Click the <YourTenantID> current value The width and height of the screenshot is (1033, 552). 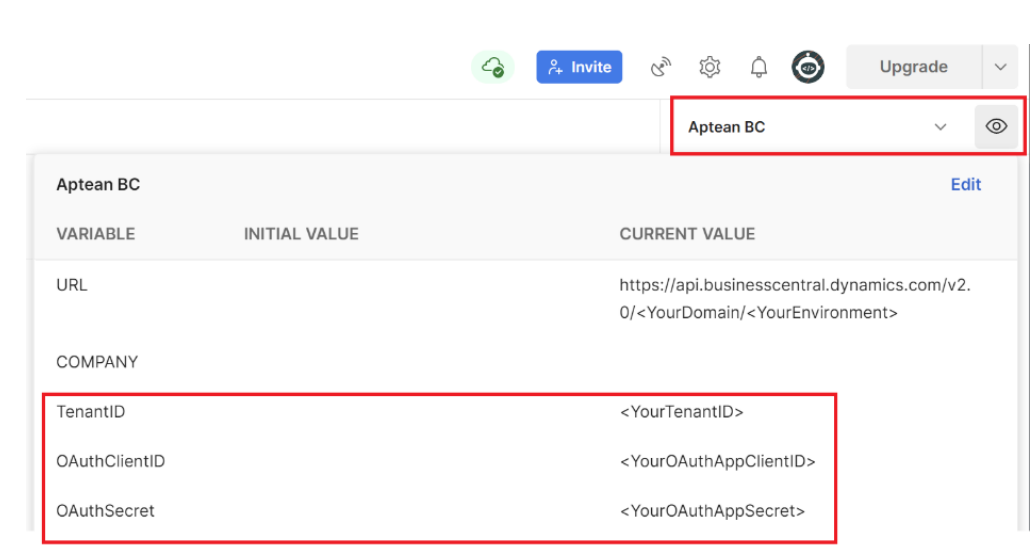681,411
